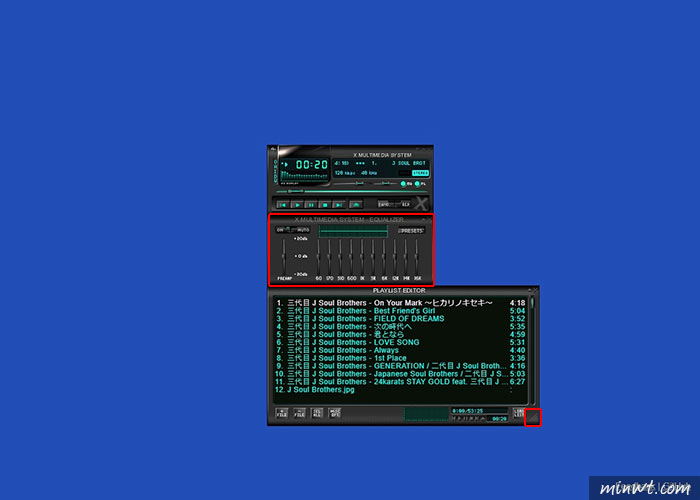Click the 128 kbps bitrate readout
The width and height of the screenshot is (700, 500).
pos(345,173)
